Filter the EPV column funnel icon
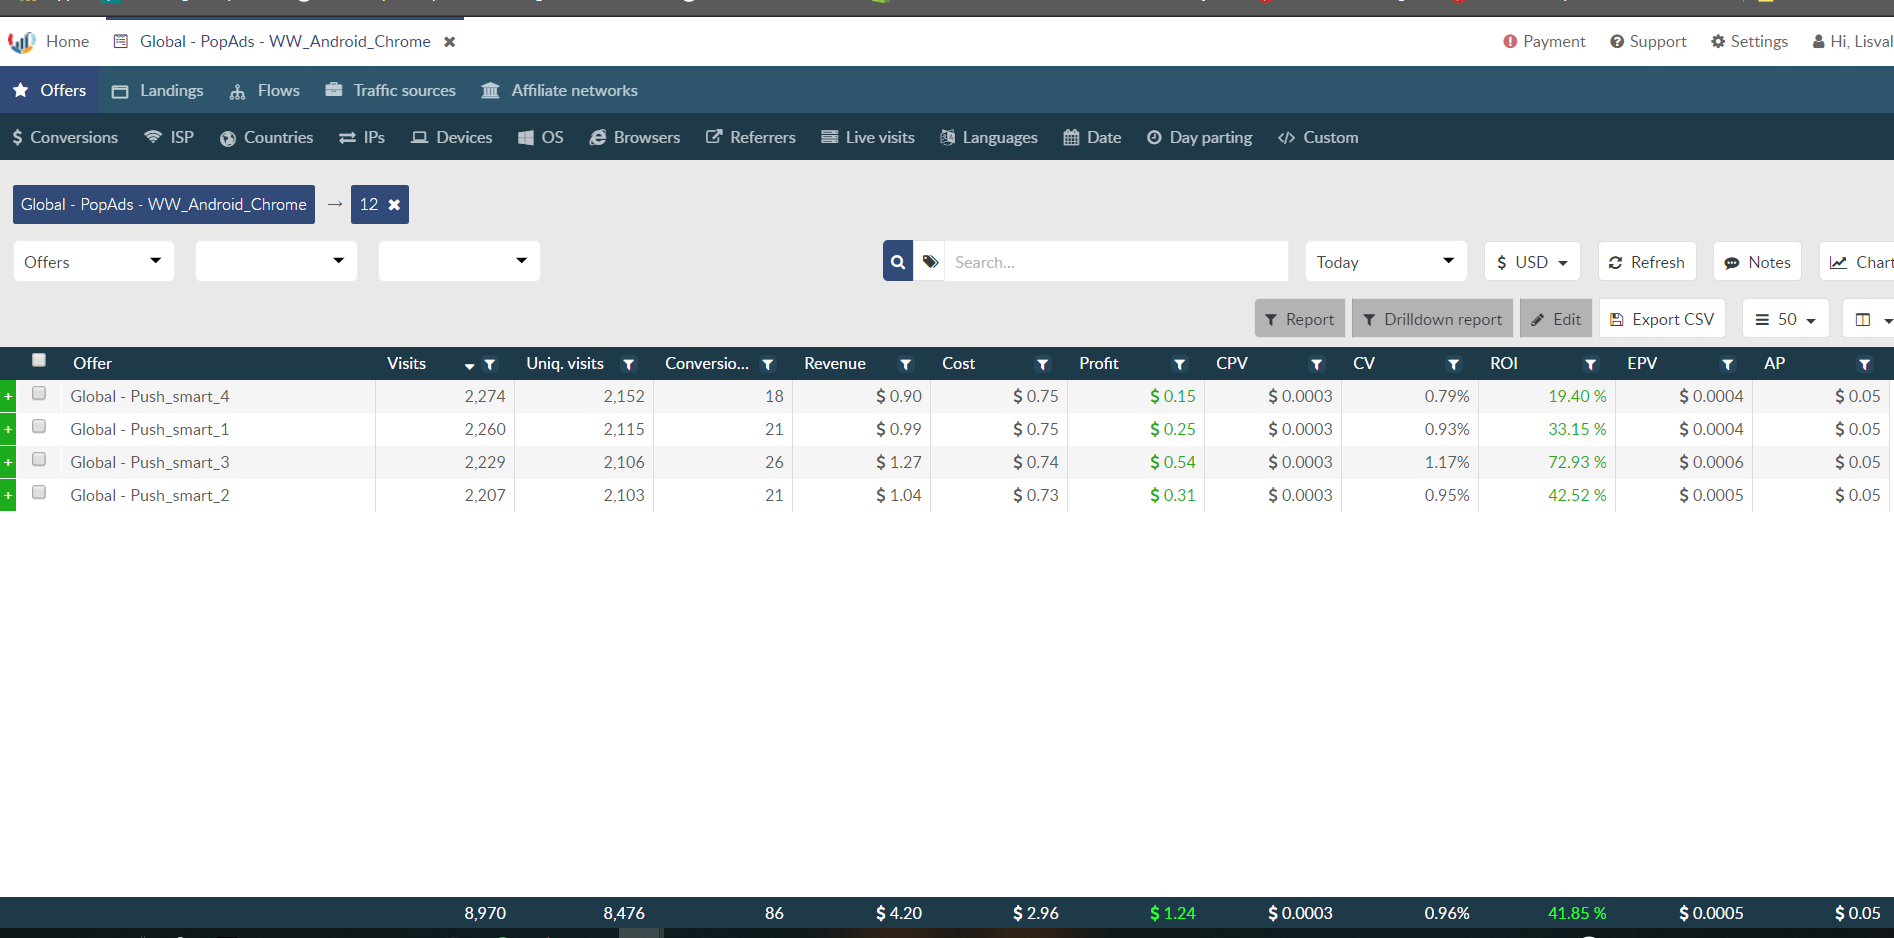Viewport: 1894px width, 938px height. coord(1727,365)
